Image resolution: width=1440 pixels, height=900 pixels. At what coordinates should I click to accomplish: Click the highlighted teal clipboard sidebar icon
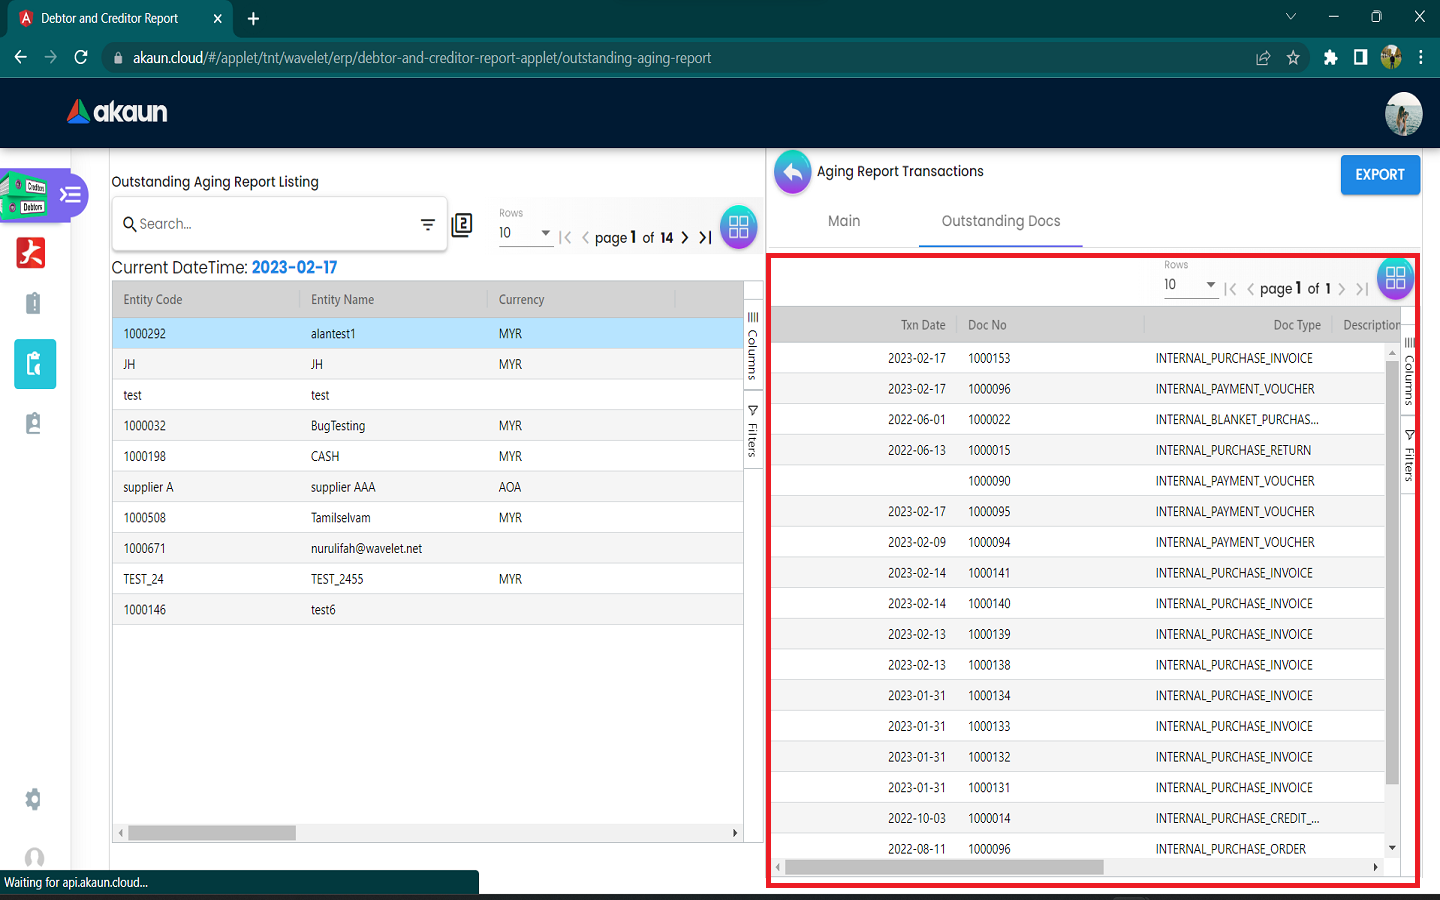point(34,364)
